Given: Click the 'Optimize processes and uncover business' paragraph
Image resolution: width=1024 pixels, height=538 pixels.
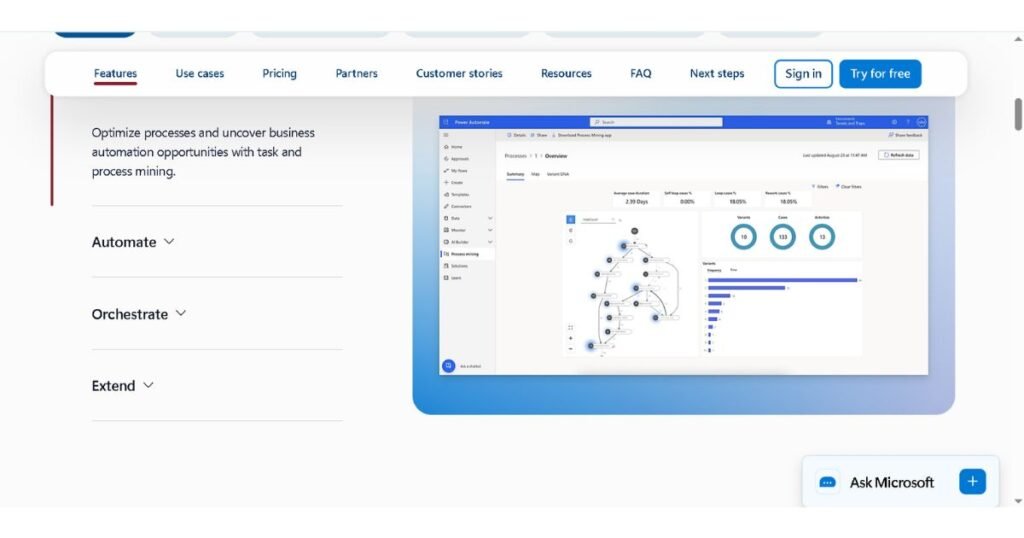Looking at the screenshot, I should tap(203, 152).
